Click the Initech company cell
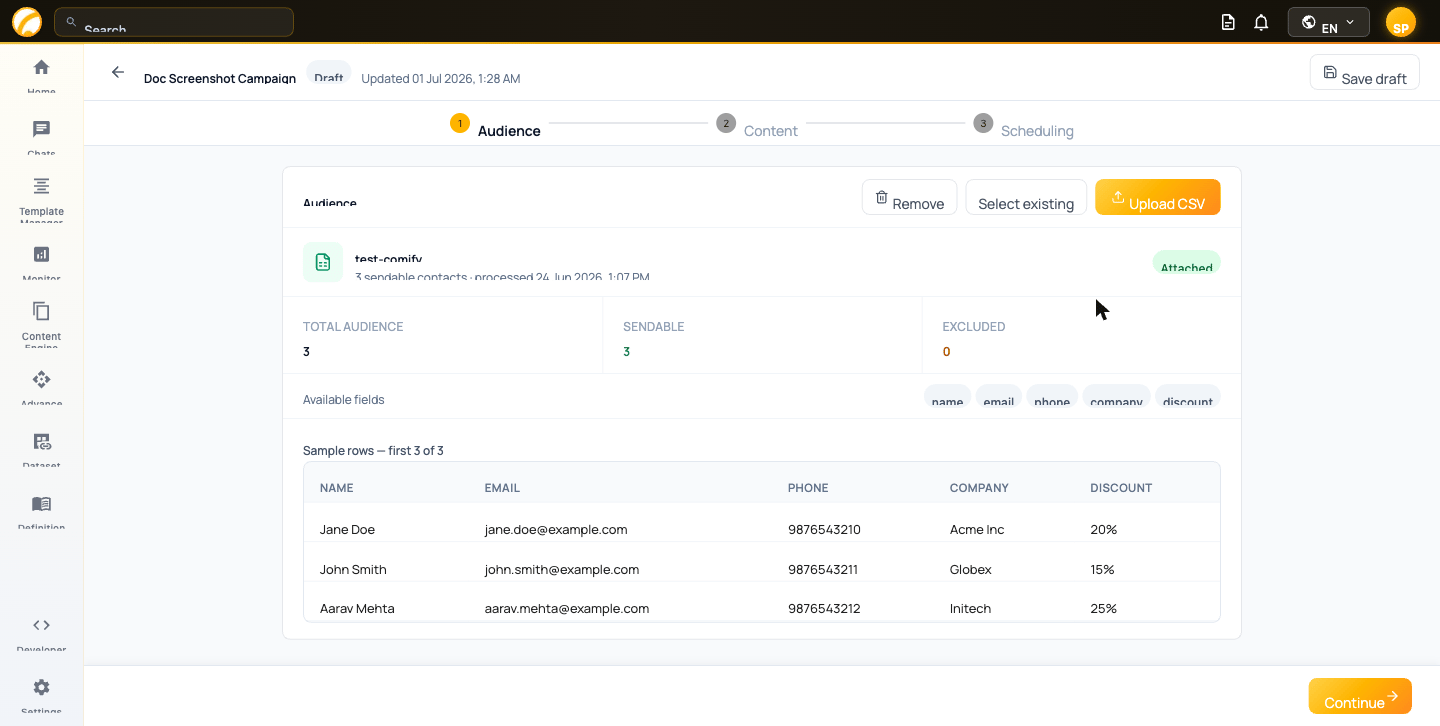 coord(970,608)
